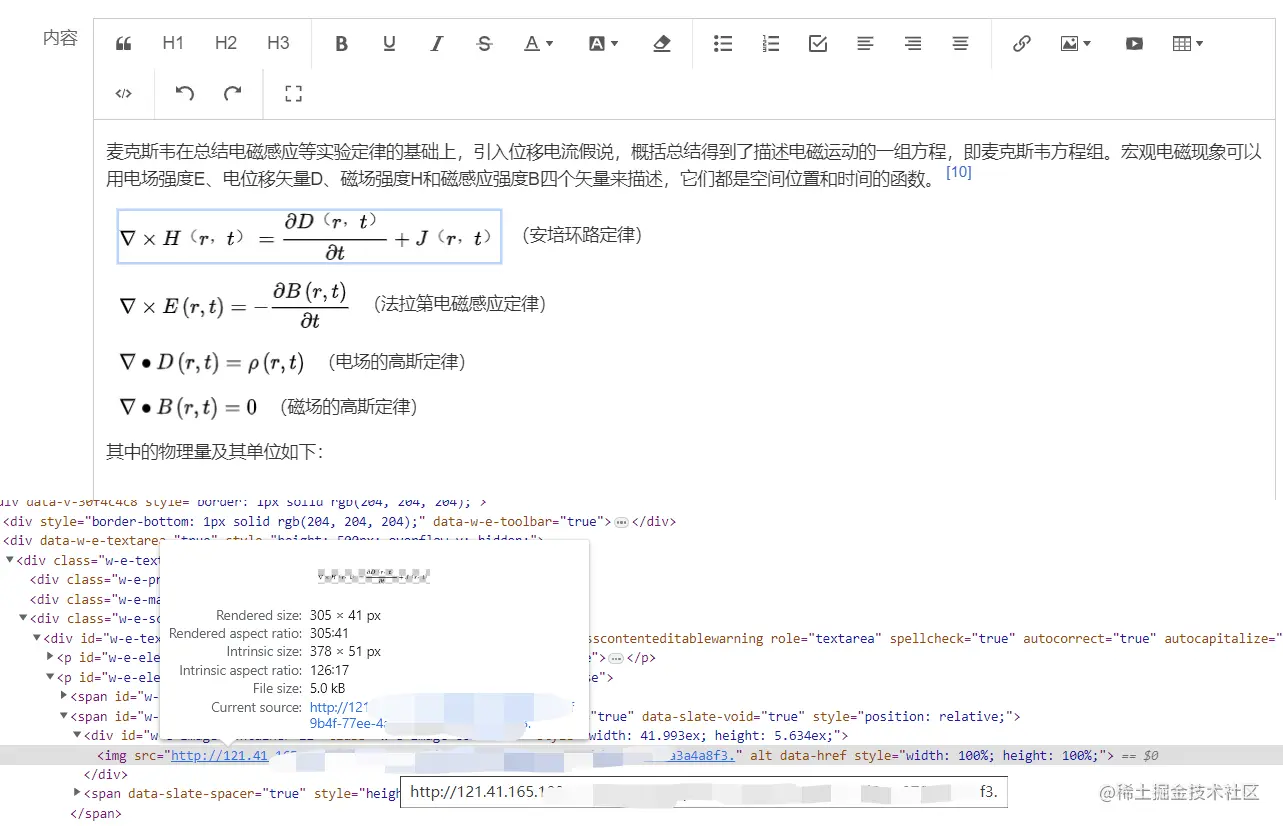Click the URL address bar at bottom
The image size is (1283, 826).
click(x=700, y=791)
